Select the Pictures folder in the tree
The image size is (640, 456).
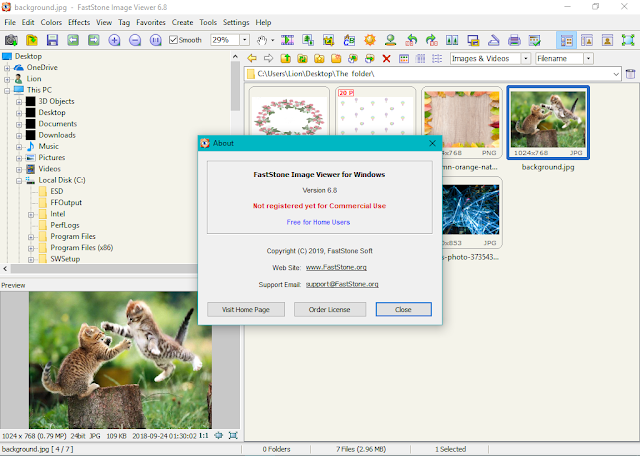(51, 158)
